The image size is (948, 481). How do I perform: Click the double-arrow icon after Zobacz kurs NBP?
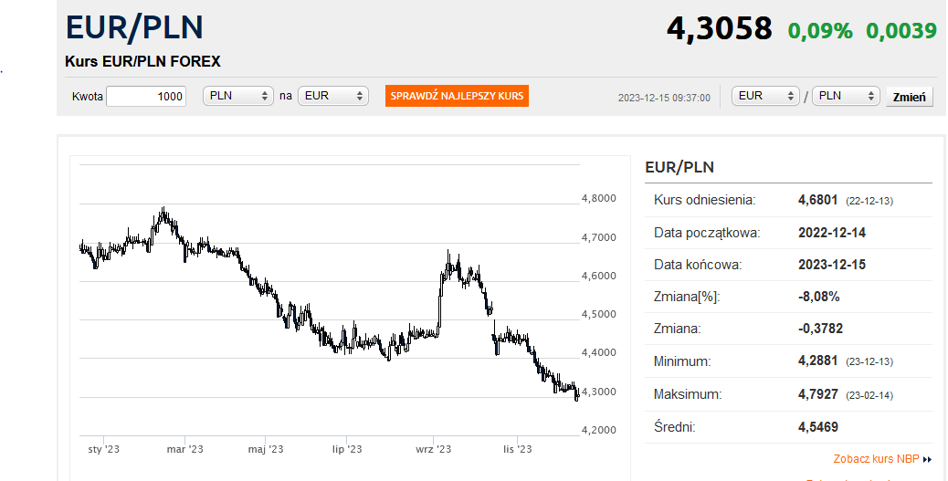(927, 460)
